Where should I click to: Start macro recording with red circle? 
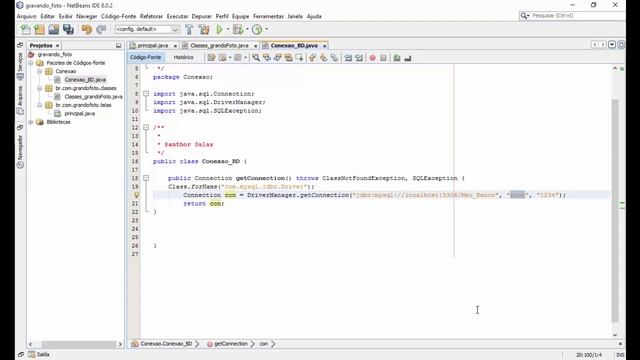pos(372,58)
